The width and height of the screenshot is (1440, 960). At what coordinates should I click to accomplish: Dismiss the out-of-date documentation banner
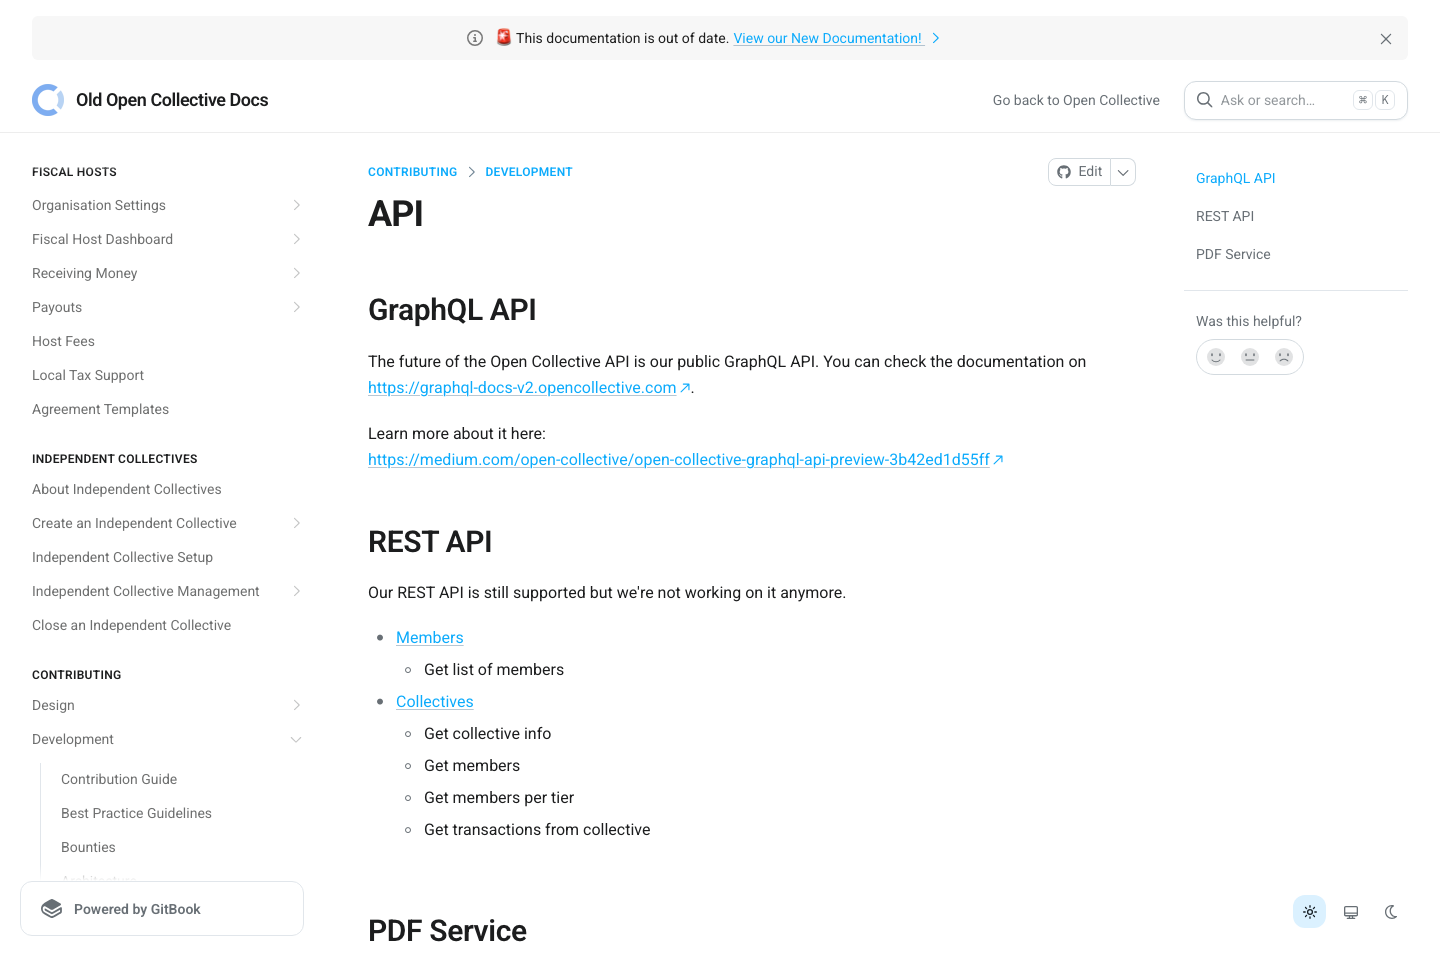click(1386, 38)
